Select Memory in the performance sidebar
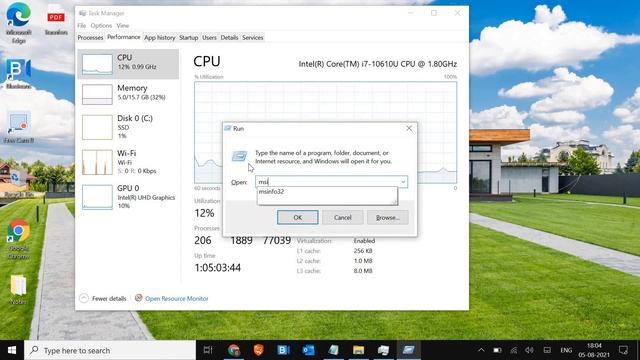Image resolution: width=640 pixels, height=360 pixels. [128, 94]
